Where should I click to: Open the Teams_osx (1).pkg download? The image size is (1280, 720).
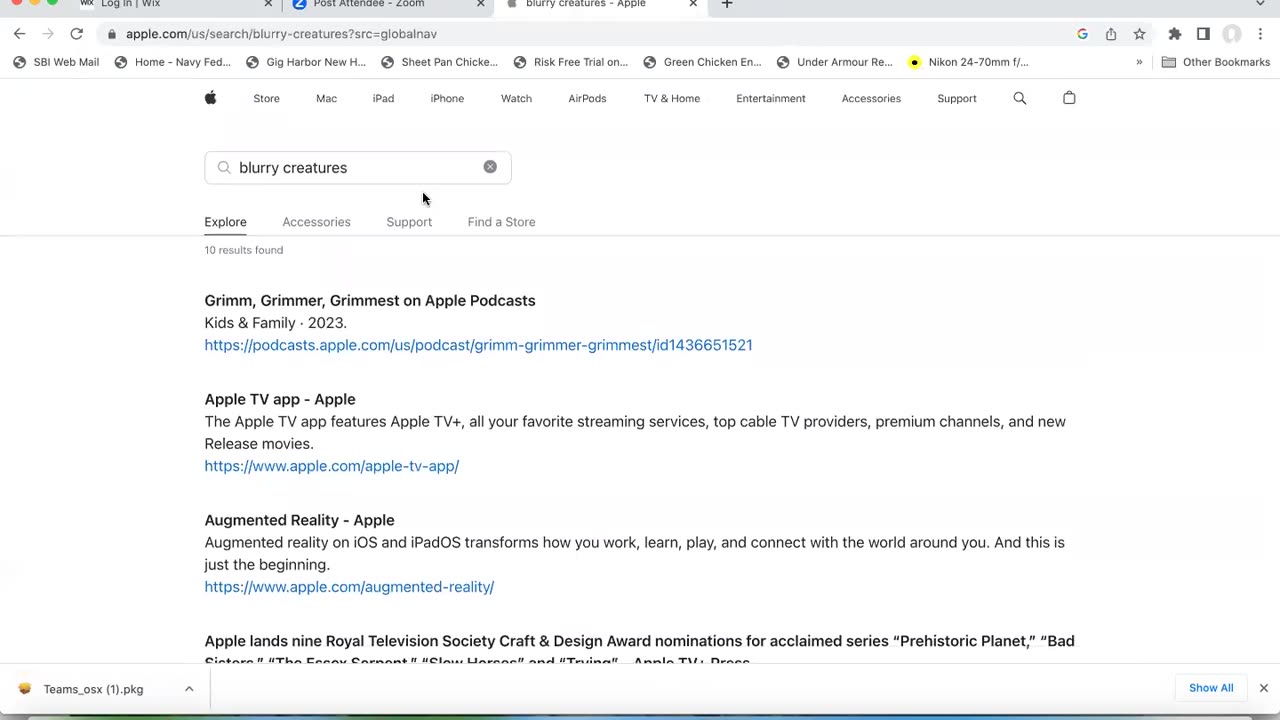[93, 689]
